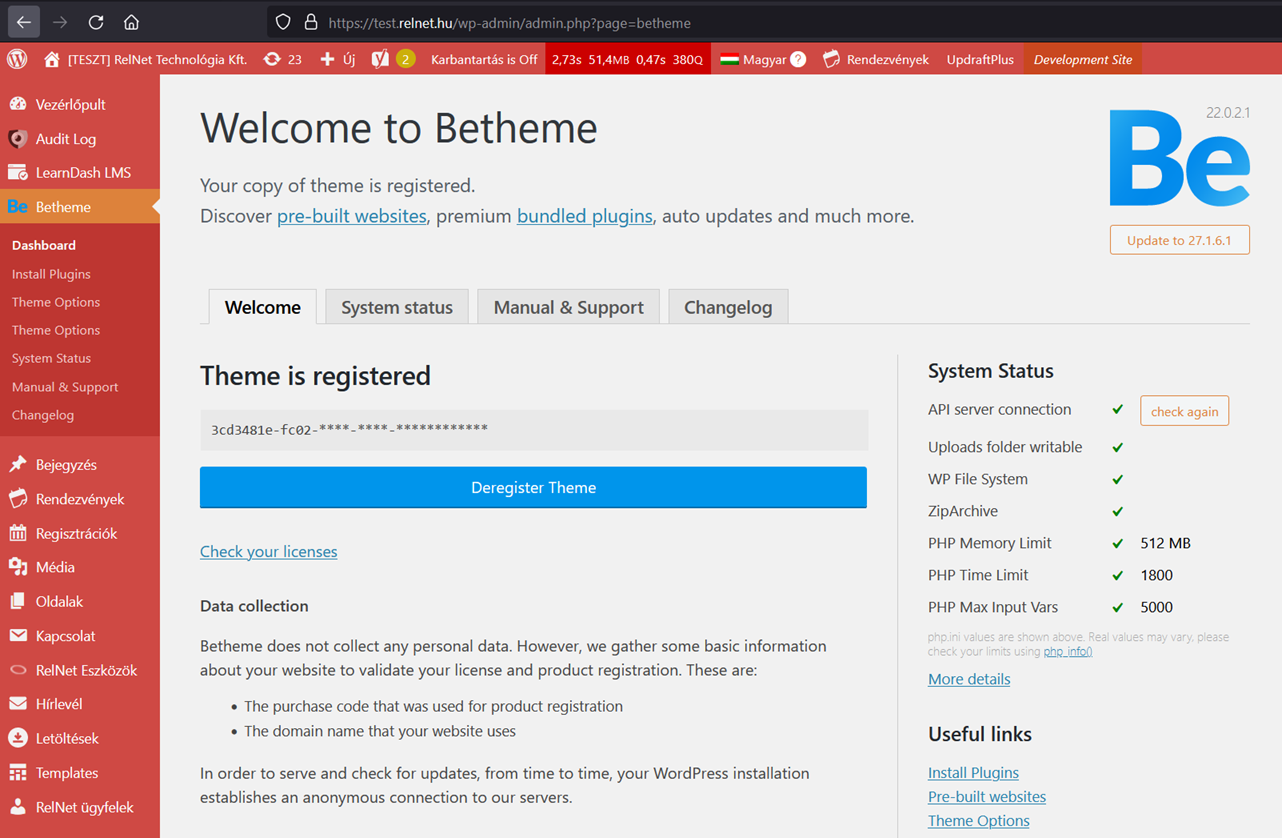The width and height of the screenshot is (1282, 838).
Task: Click the API server connection checkmark
Action: [x=1118, y=410]
